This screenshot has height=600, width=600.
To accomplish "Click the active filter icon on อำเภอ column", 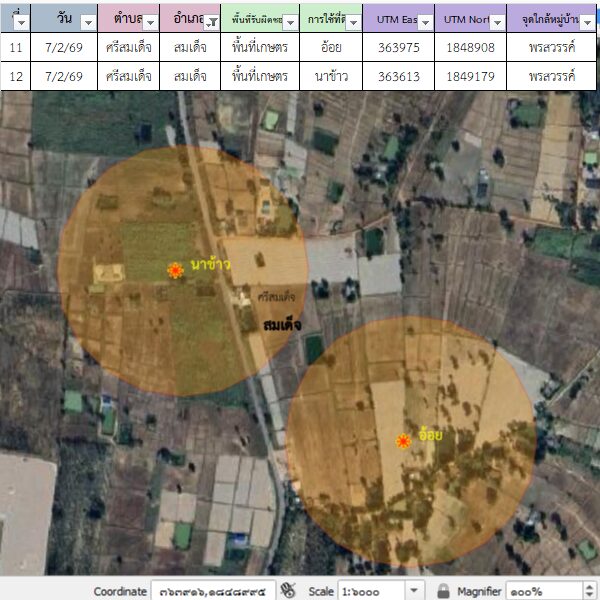I will point(211,21).
